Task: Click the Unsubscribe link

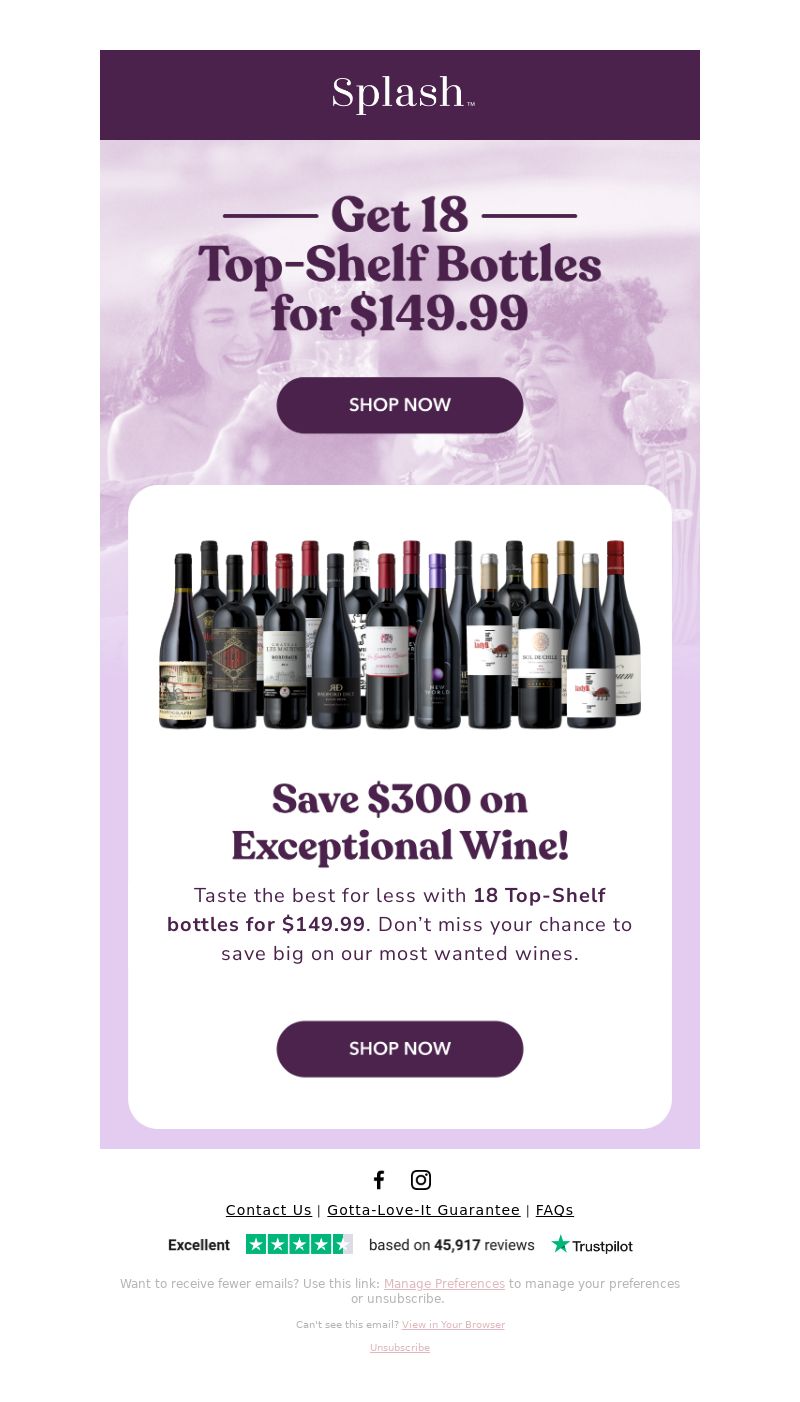Action: coord(400,1348)
